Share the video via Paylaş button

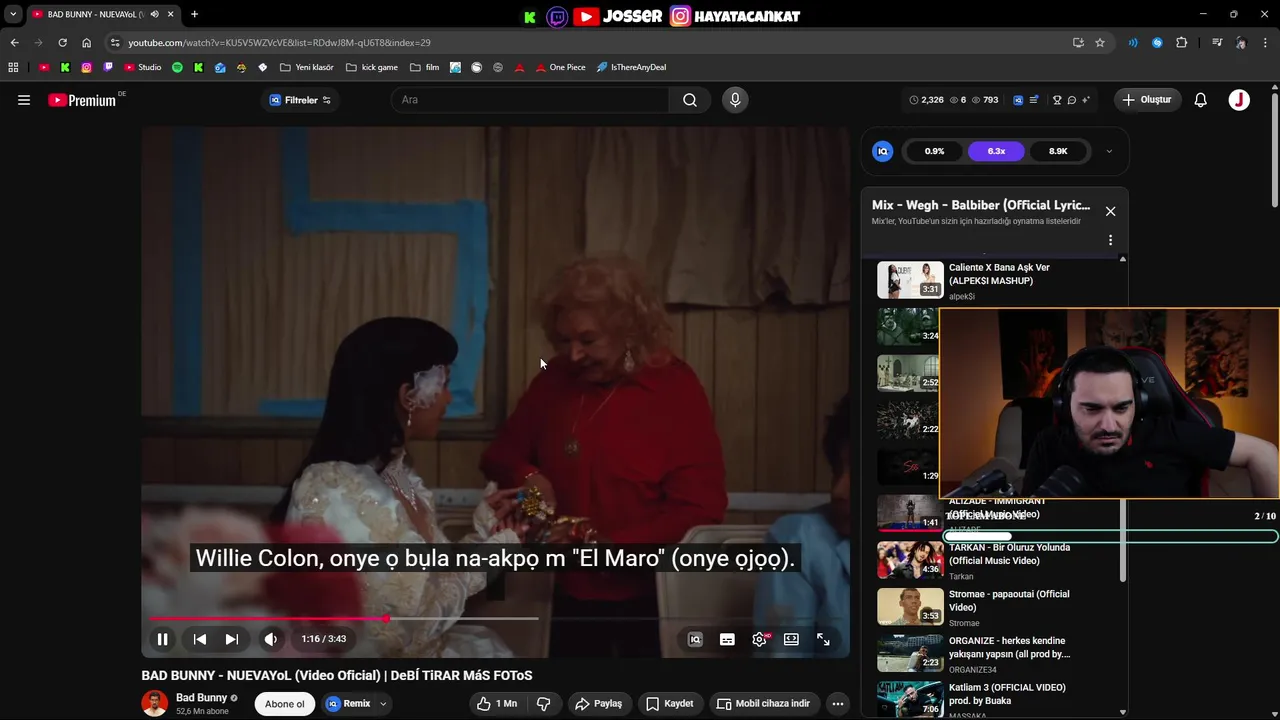pyautogui.click(x=598, y=704)
